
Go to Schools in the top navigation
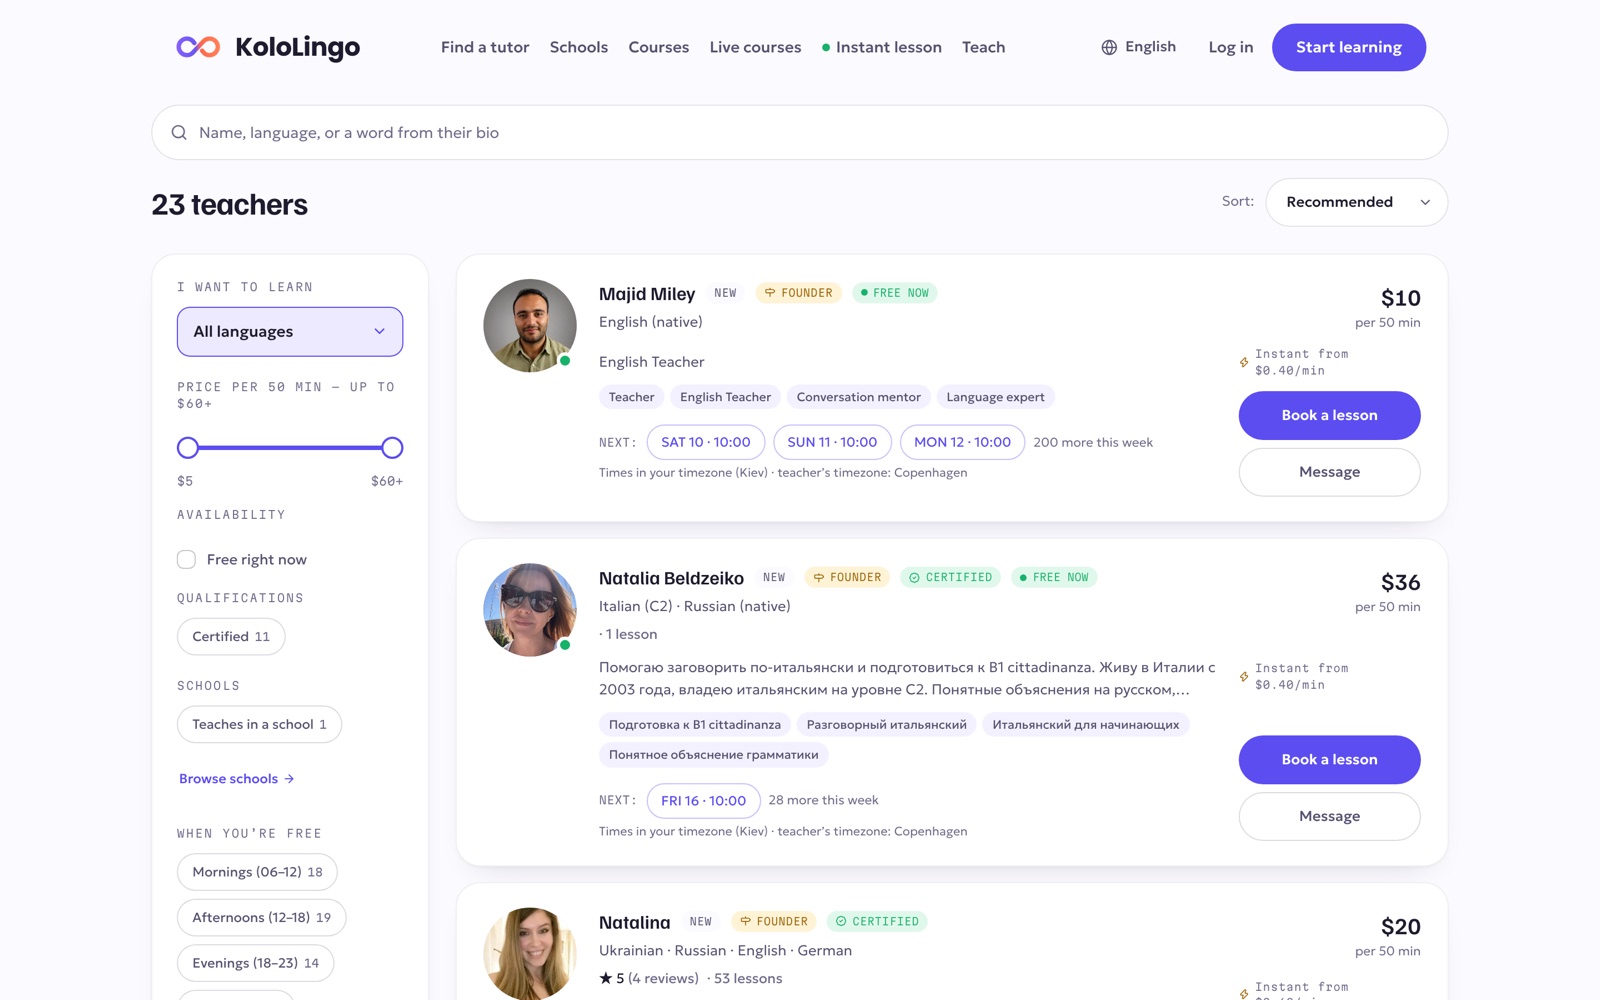point(579,47)
